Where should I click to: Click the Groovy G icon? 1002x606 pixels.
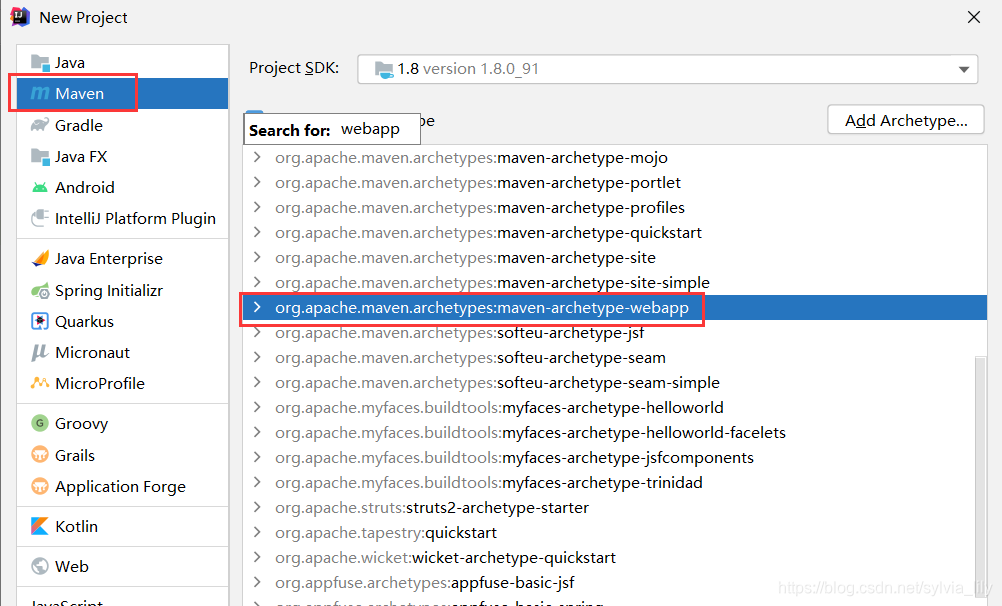tap(40, 423)
